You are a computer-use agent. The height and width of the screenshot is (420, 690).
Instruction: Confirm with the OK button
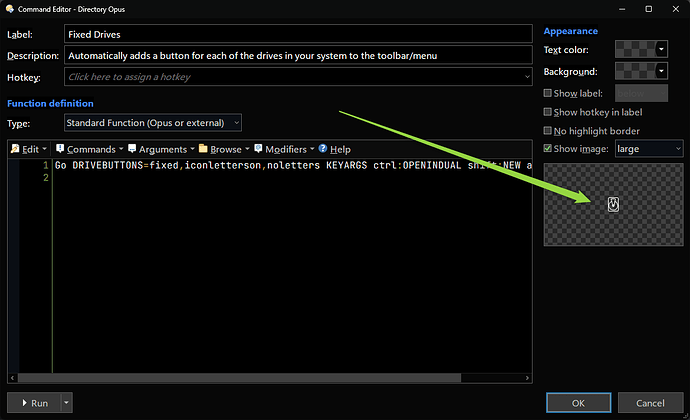578,403
